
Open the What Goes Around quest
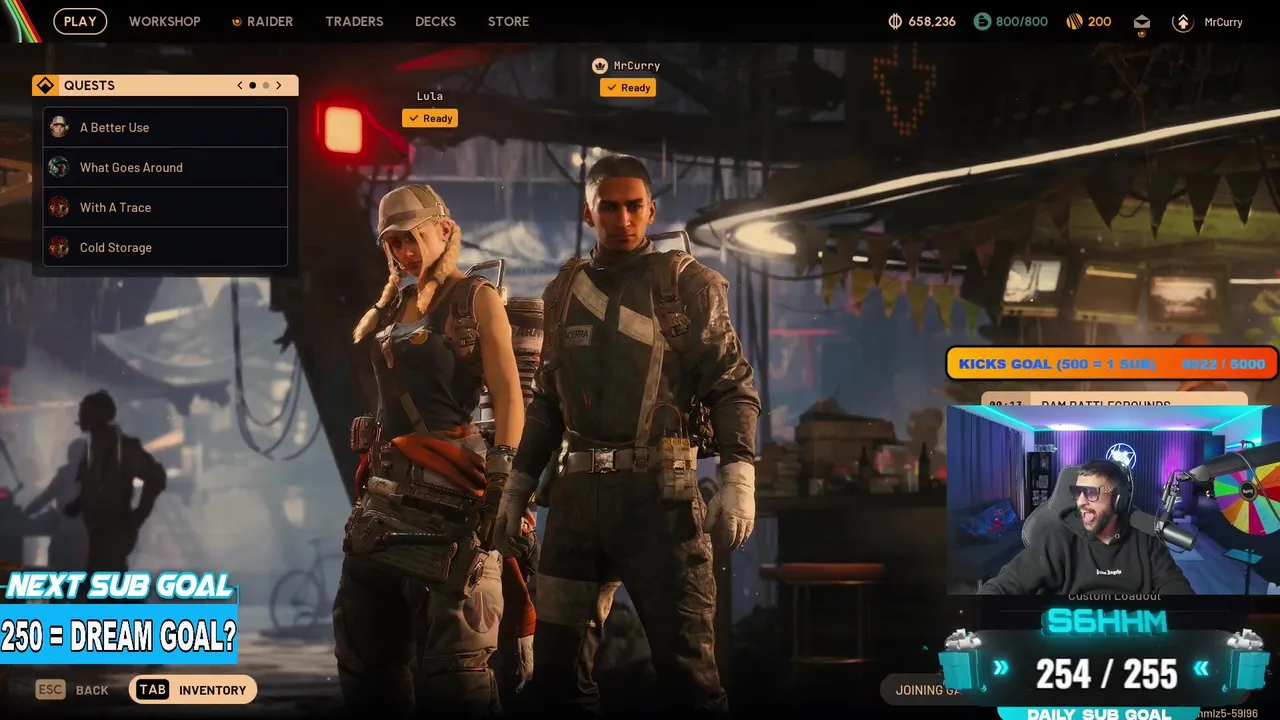pos(165,167)
